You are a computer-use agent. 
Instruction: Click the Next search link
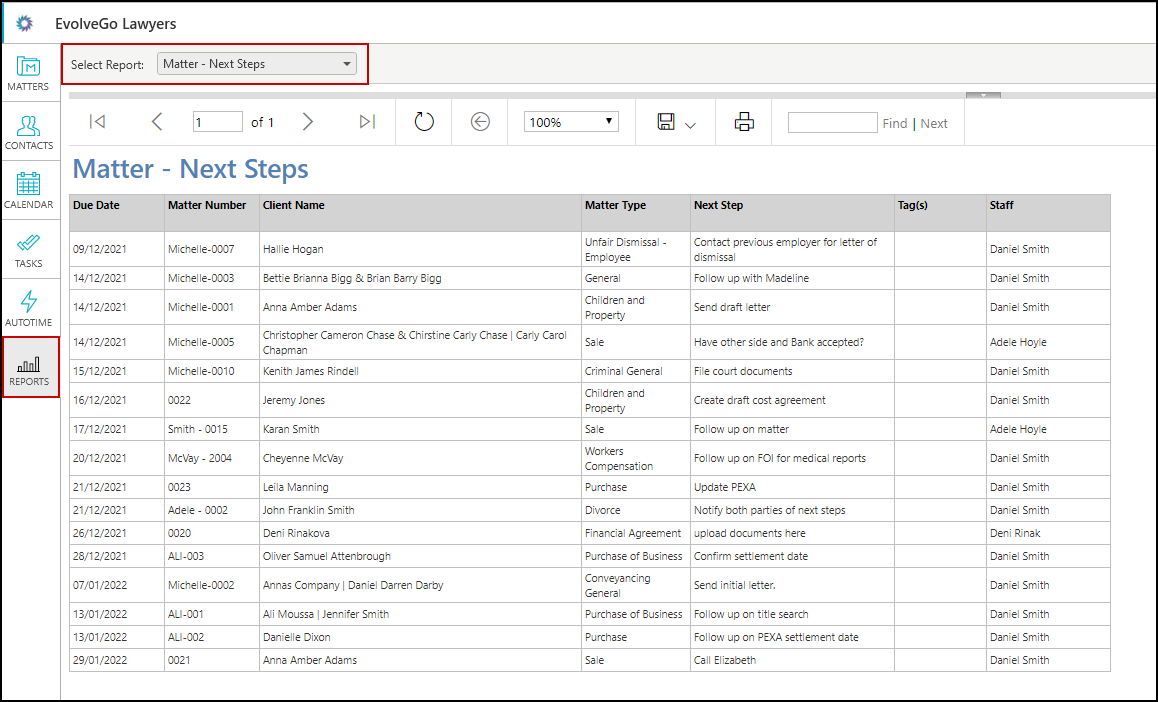pos(933,123)
